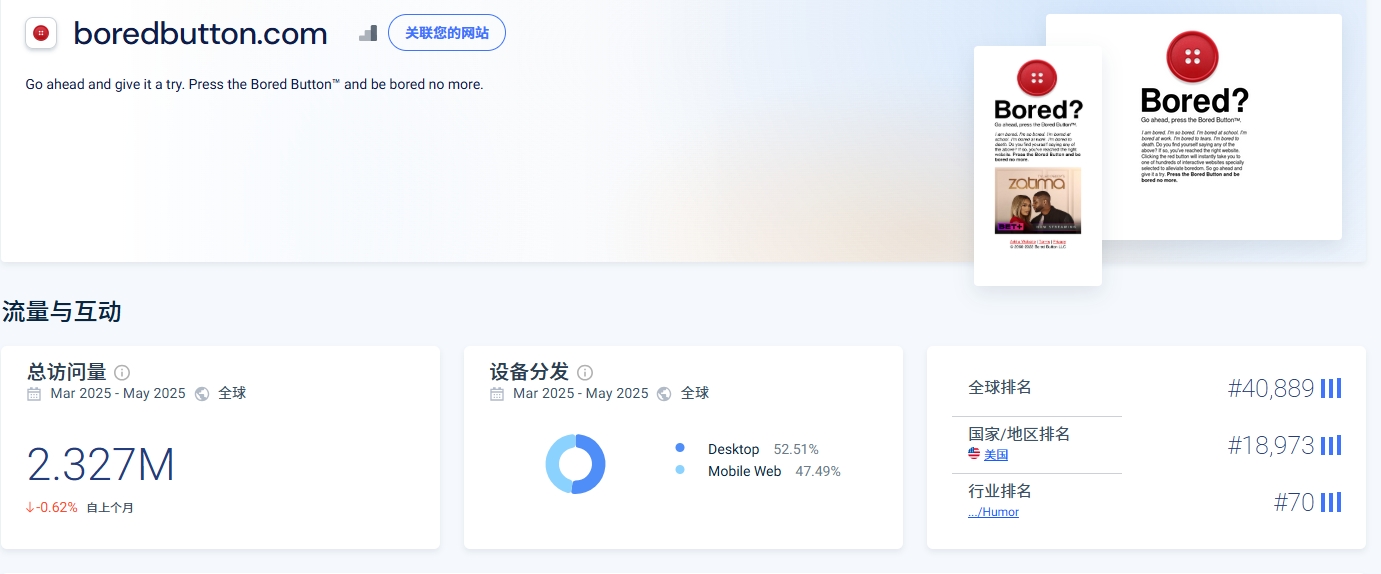Click the Desktop 52.51% label

[x=763, y=449]
